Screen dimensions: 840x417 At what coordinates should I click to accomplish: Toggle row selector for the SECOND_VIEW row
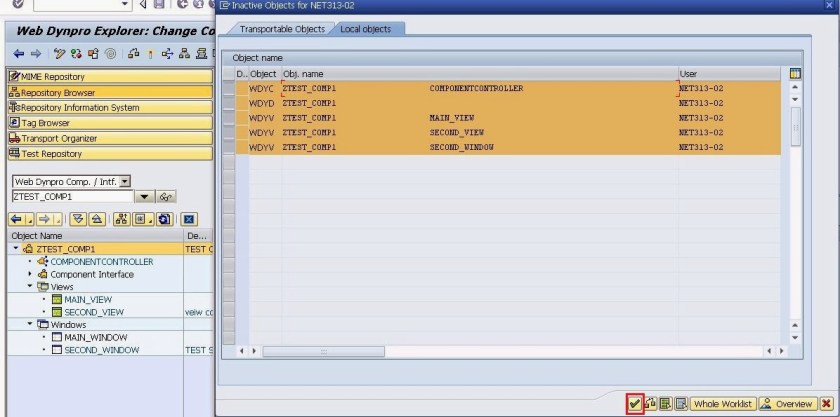[x=229, y=132]
